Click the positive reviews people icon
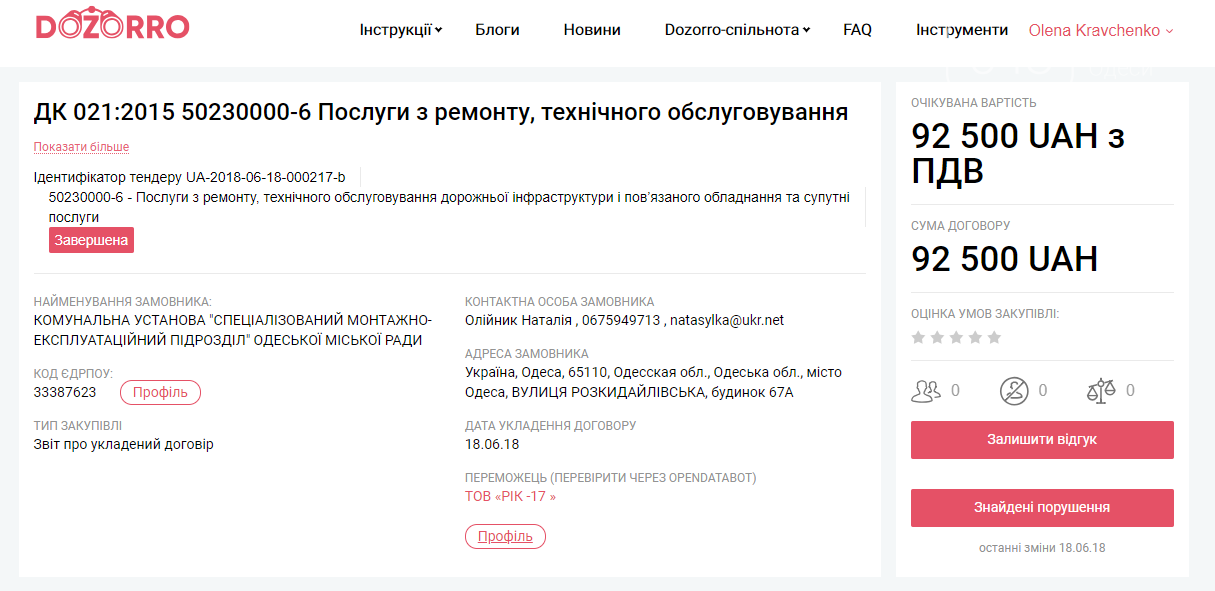 click(926, 391)
